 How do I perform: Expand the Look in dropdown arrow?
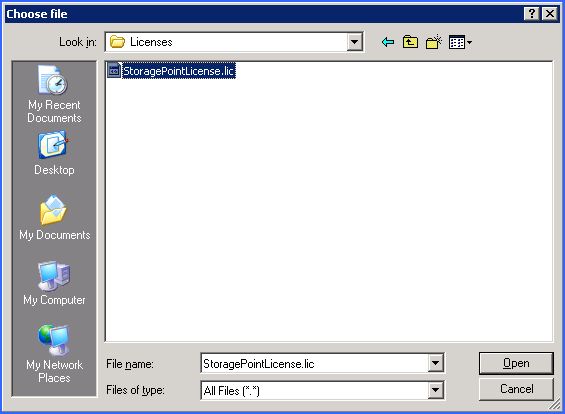pos(355,42)
